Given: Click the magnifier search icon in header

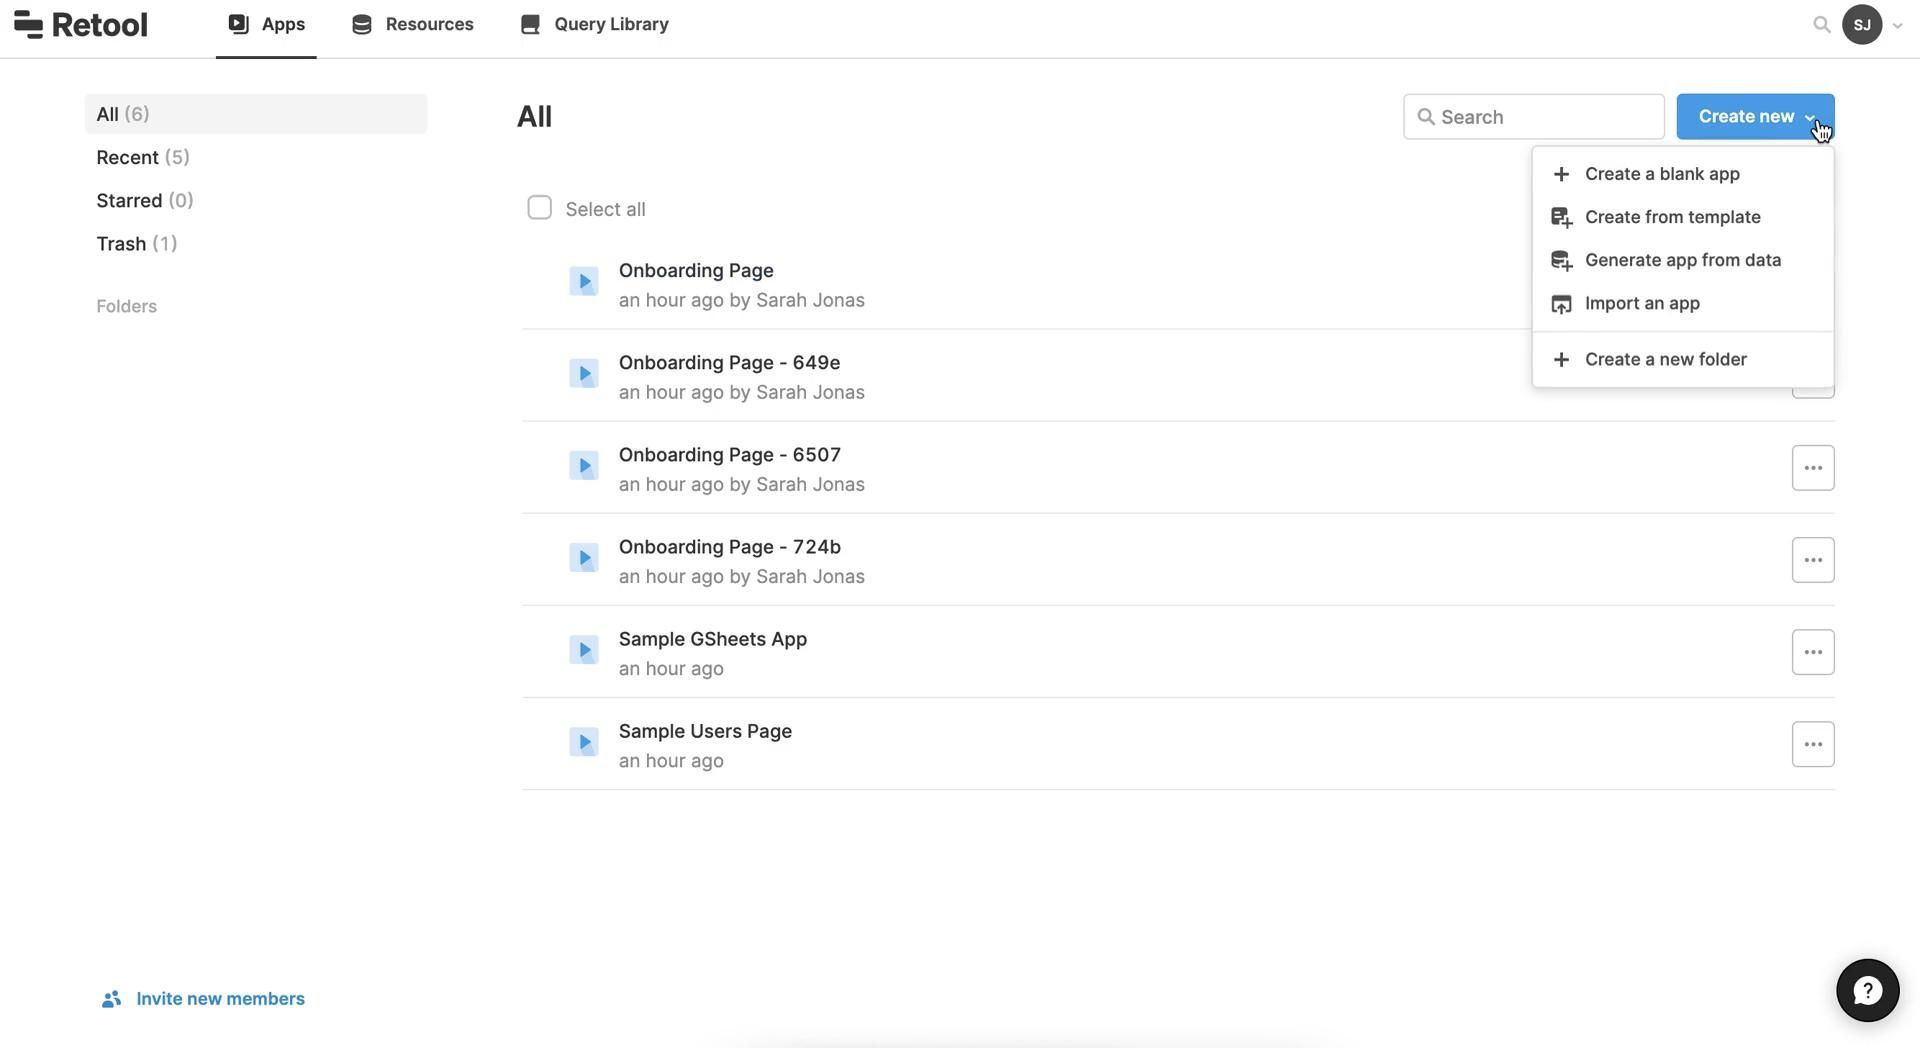Looking at the screenshot, I should pos(1821,25).
